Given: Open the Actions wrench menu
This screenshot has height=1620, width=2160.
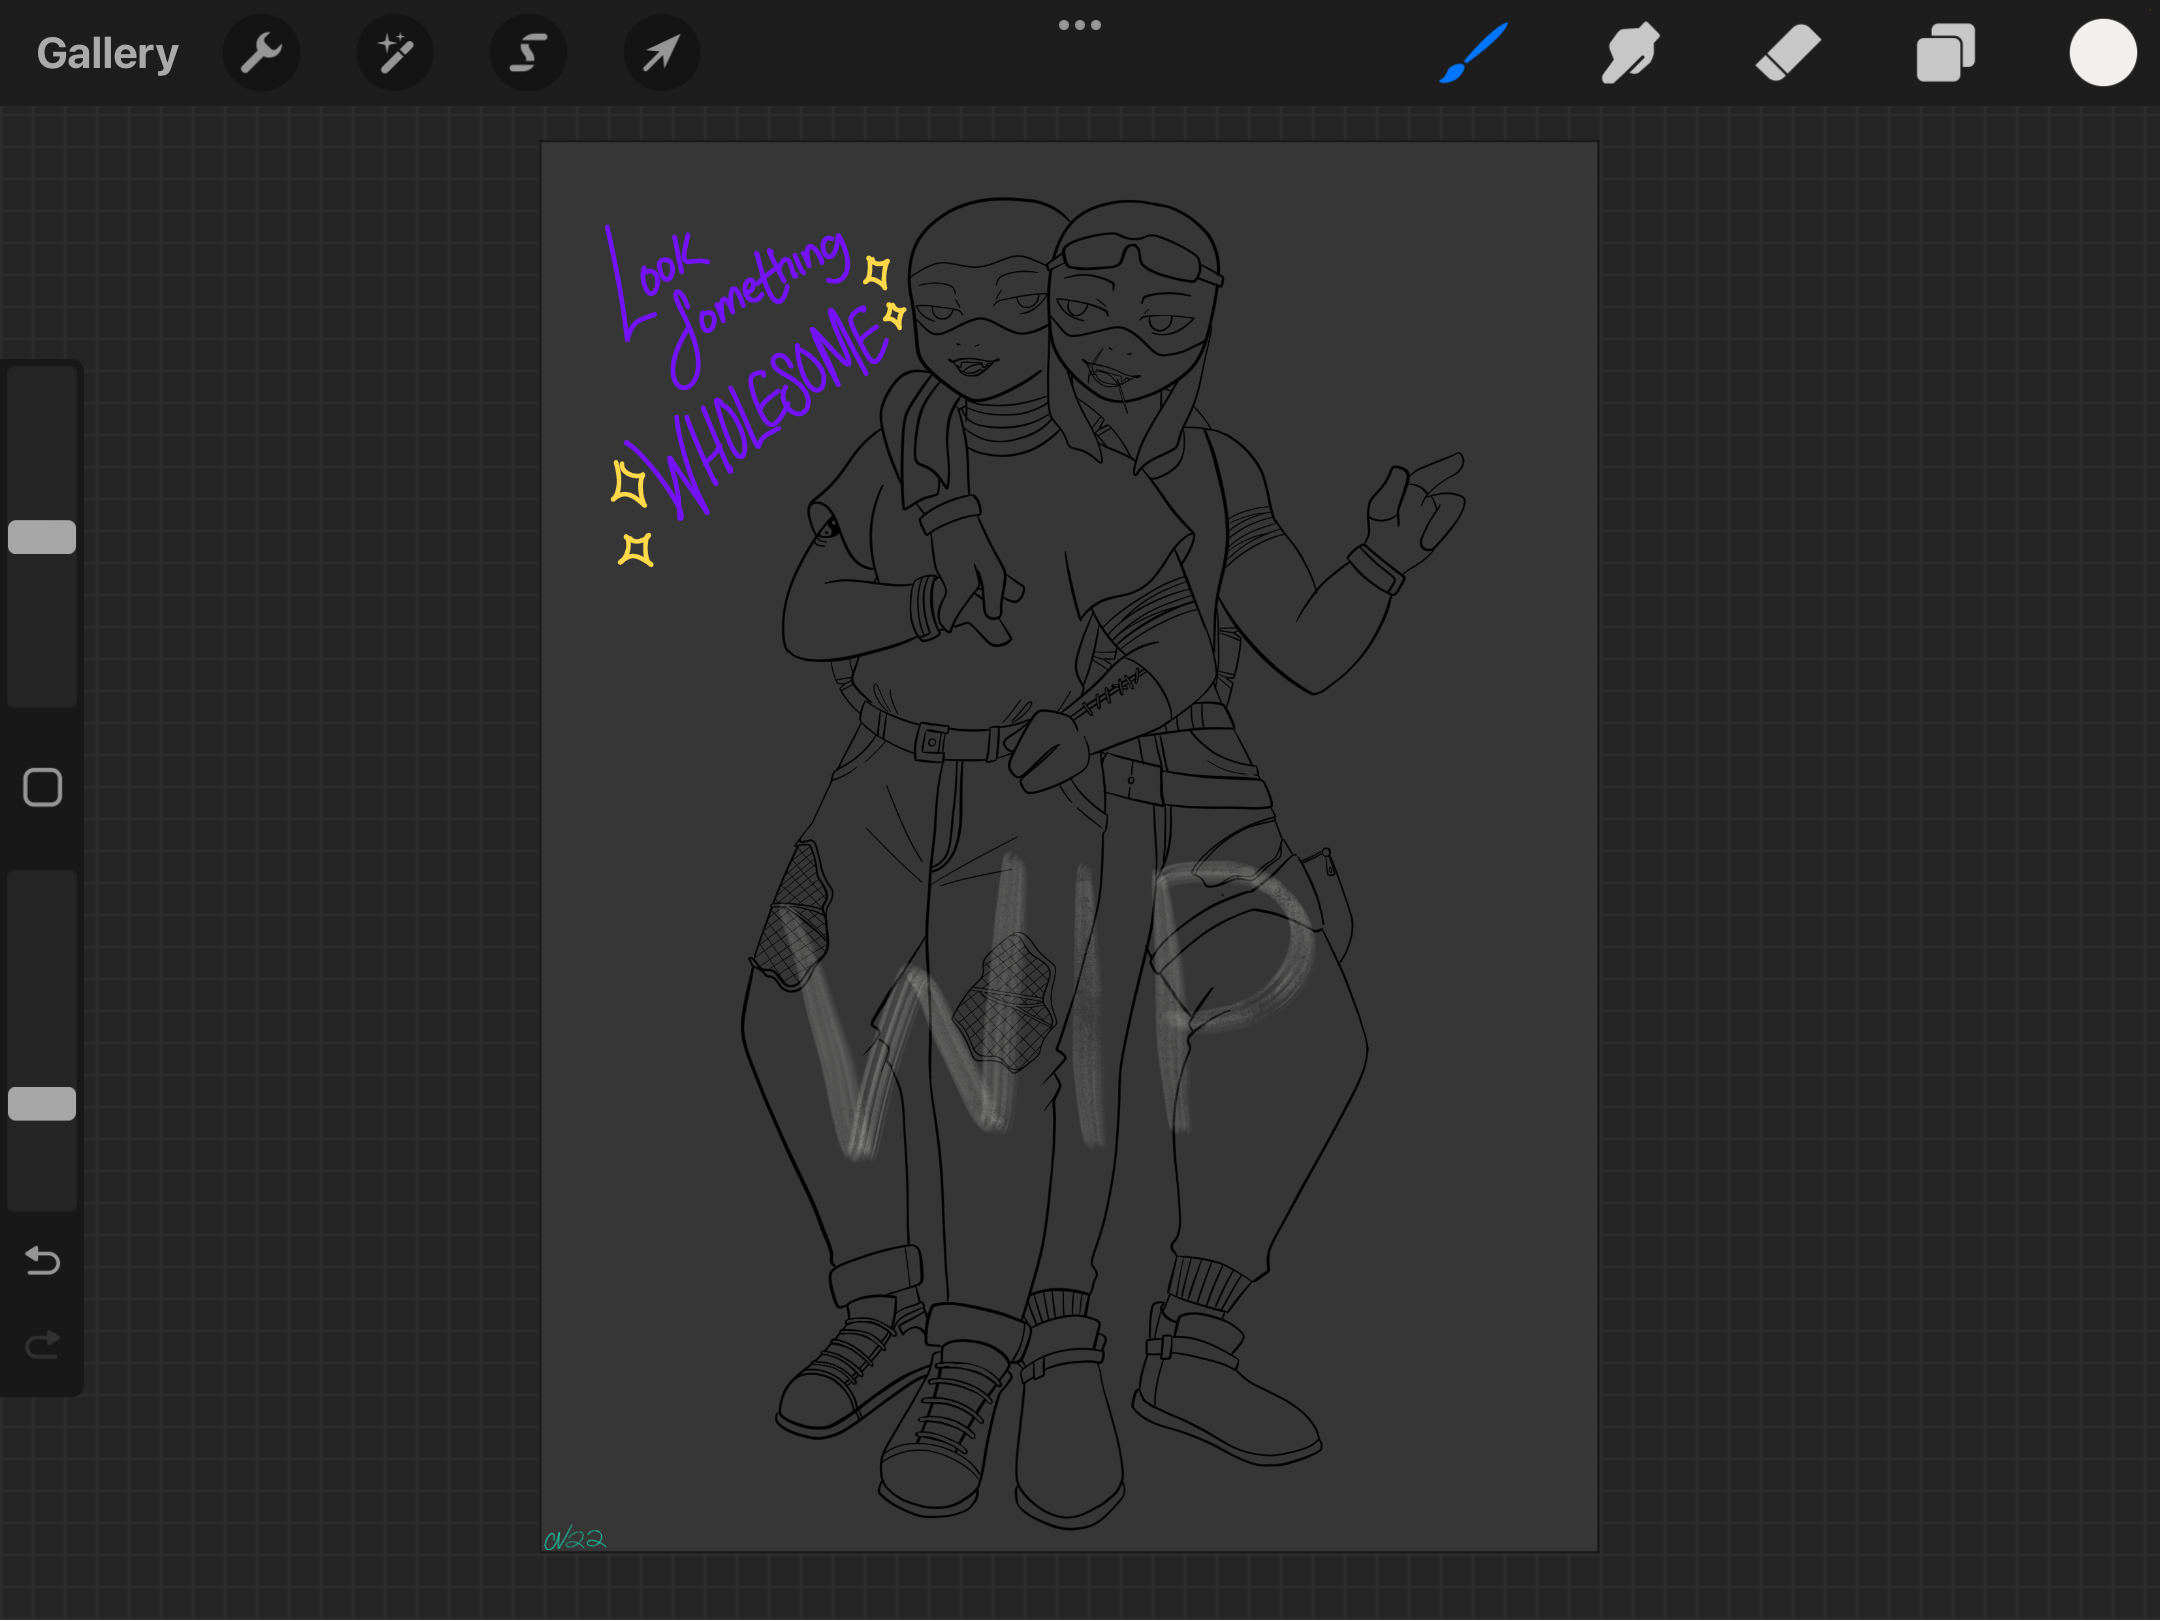Looking at the screenshot, I should point(261,53).
